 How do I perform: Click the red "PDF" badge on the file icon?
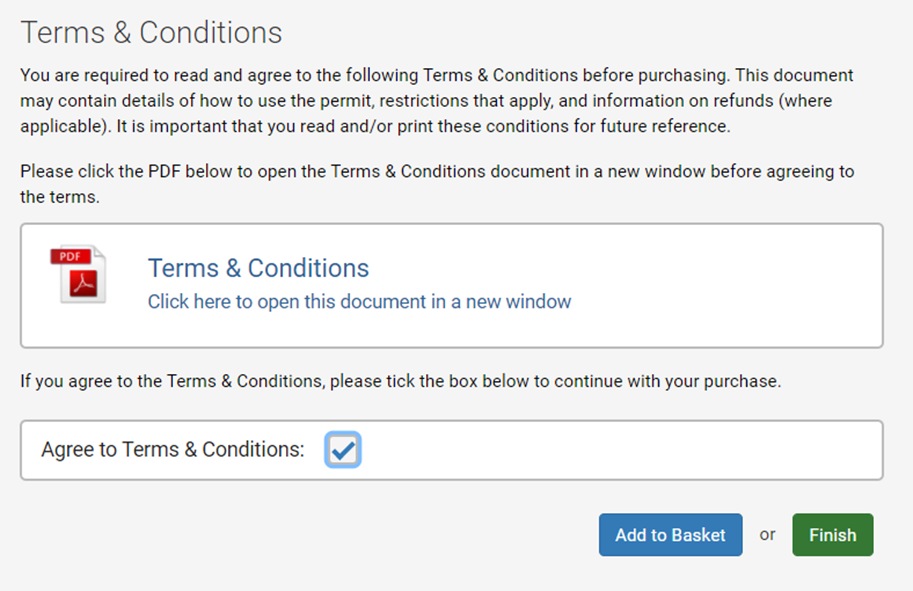pos(70,256)
